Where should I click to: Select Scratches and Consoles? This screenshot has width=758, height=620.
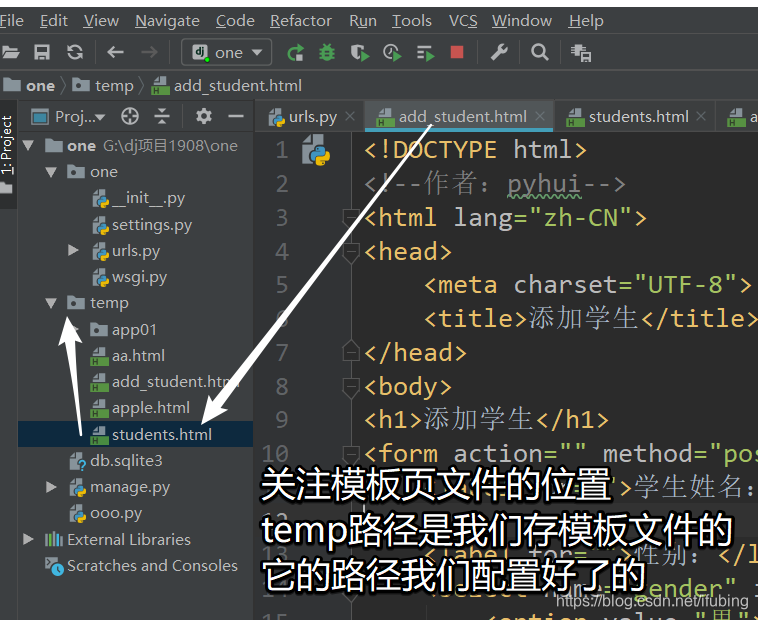pyautogui.click(x=141, y=566)
